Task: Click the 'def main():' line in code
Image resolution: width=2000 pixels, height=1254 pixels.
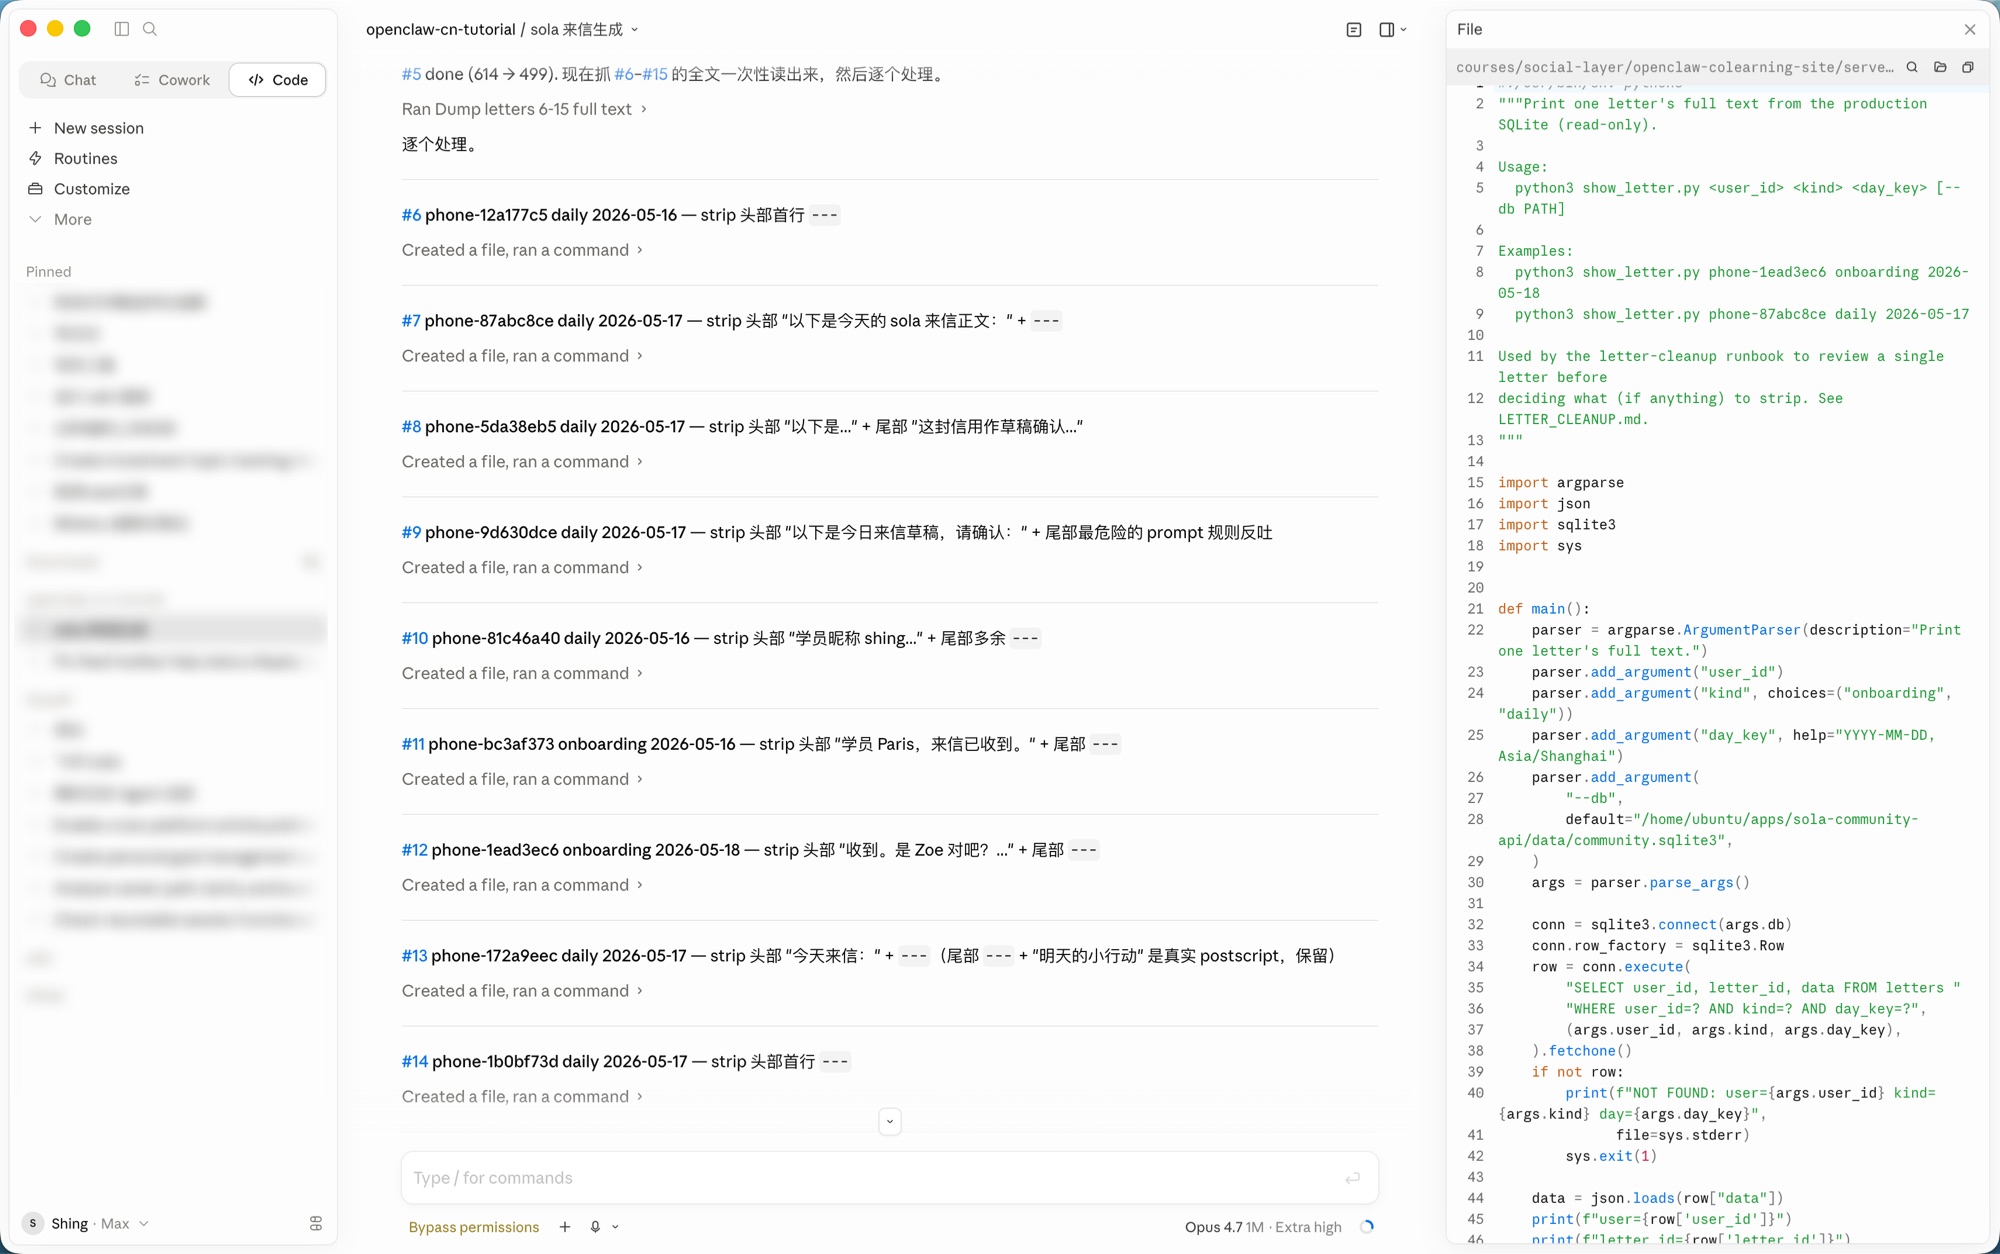Action: (1543, 609)
